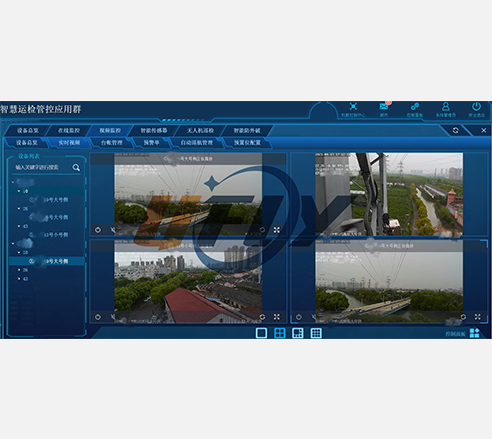Screen dimensions: 492x439
Task: Refresh the bottom-right video stream
Action: tap(463, 317)
